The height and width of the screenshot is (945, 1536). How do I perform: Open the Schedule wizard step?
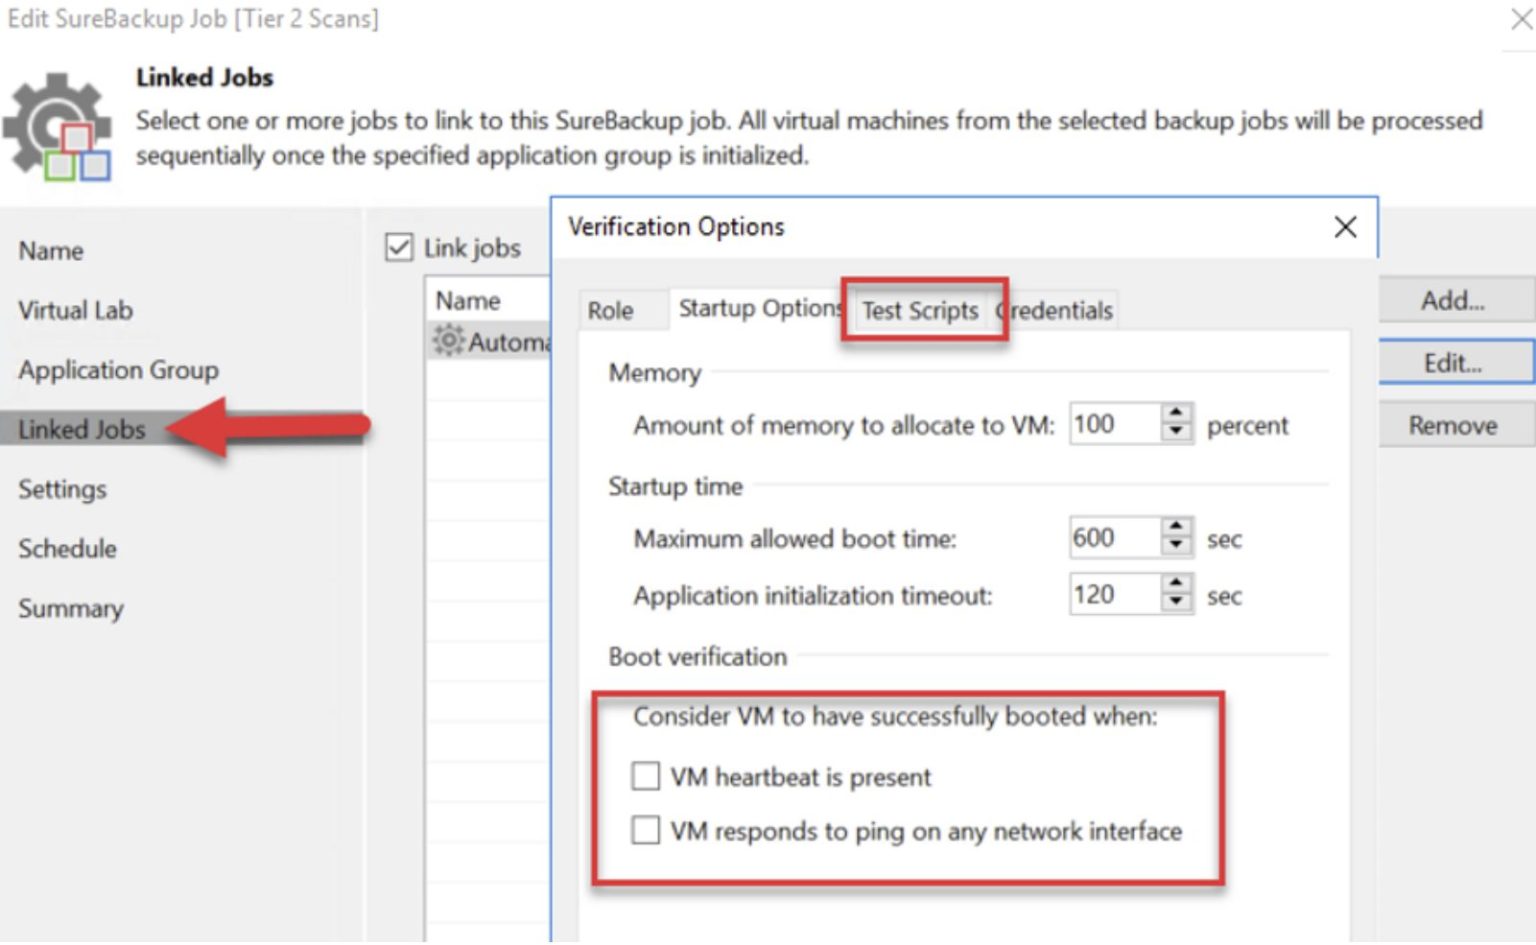67,548
